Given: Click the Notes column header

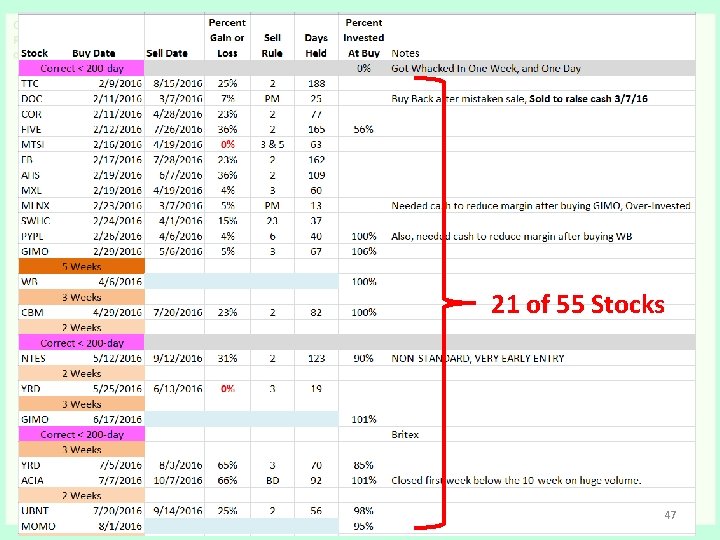Looking at the screenshot, I should point(405,53).
